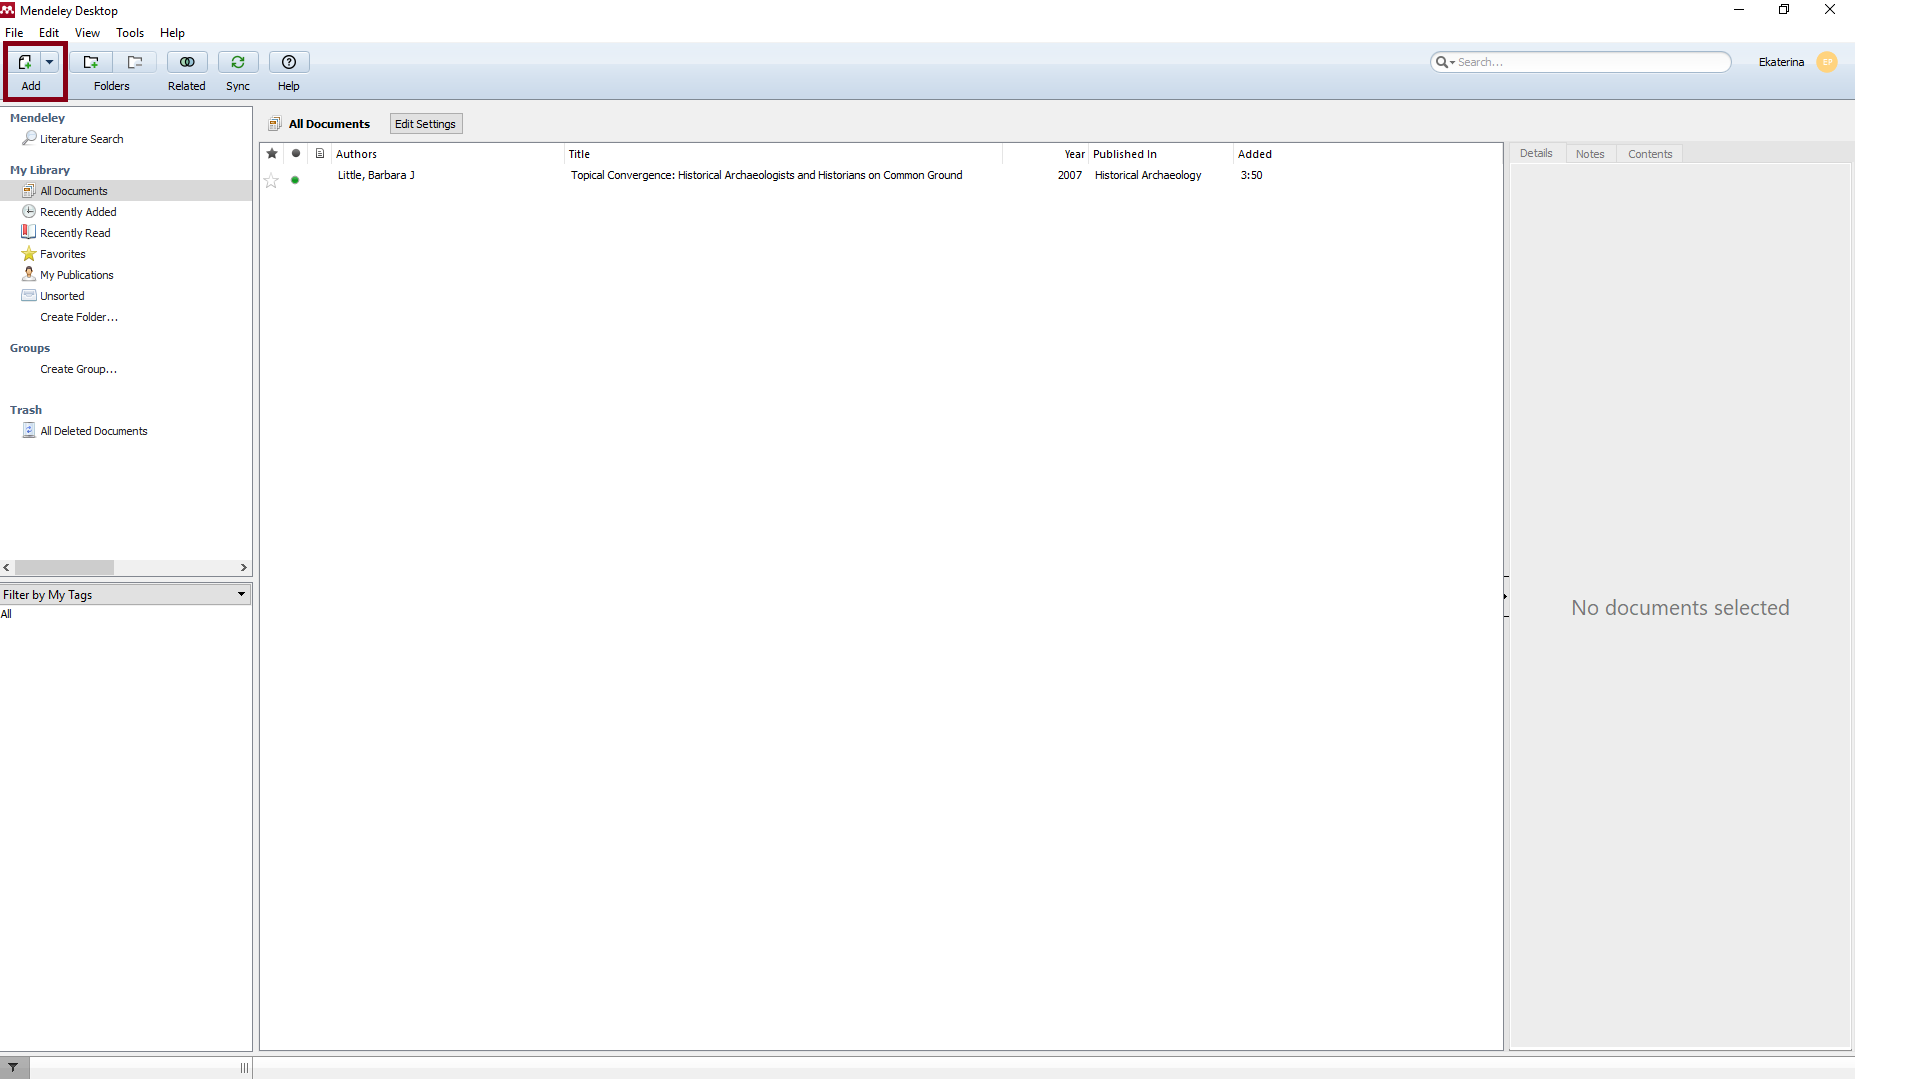Click the Ekaterina profile avatar
1920x1080 pixels.
pos(1827,62)
